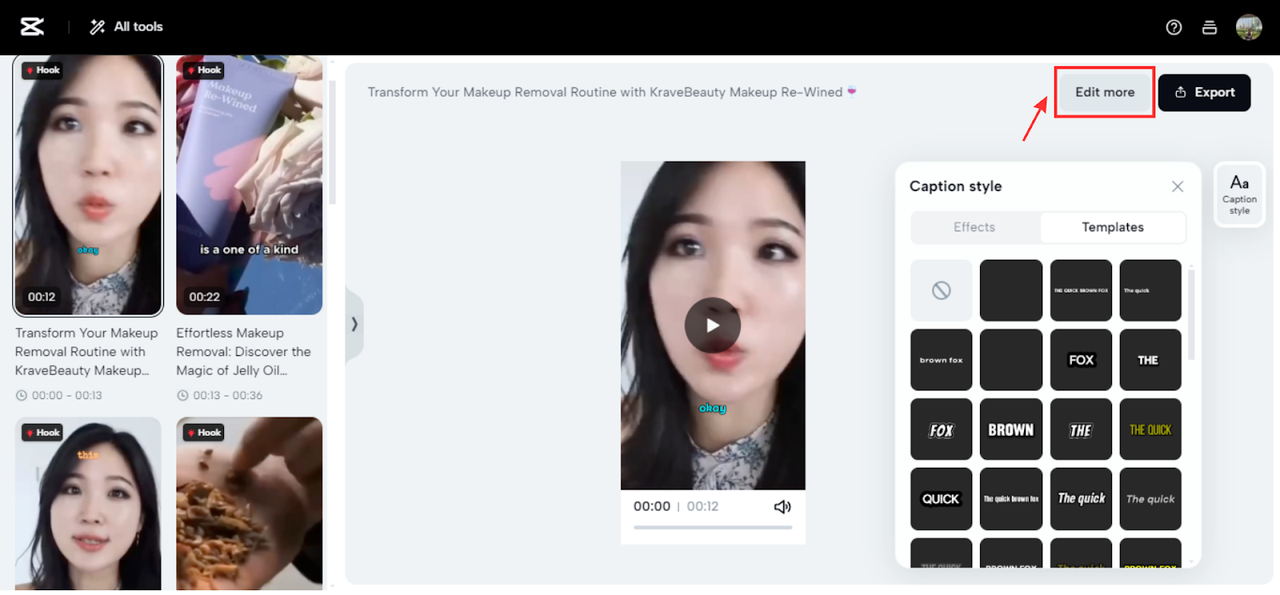
Task: Select the 00:22 Makeup Re-Wined clip thumbnail
Action: coord(249,185)
